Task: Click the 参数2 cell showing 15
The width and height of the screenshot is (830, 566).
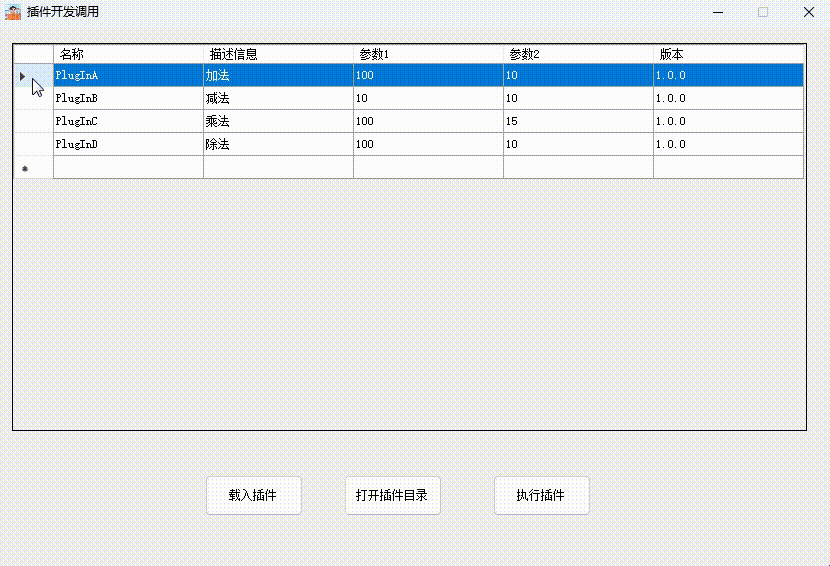Action: tap(578, 122)
